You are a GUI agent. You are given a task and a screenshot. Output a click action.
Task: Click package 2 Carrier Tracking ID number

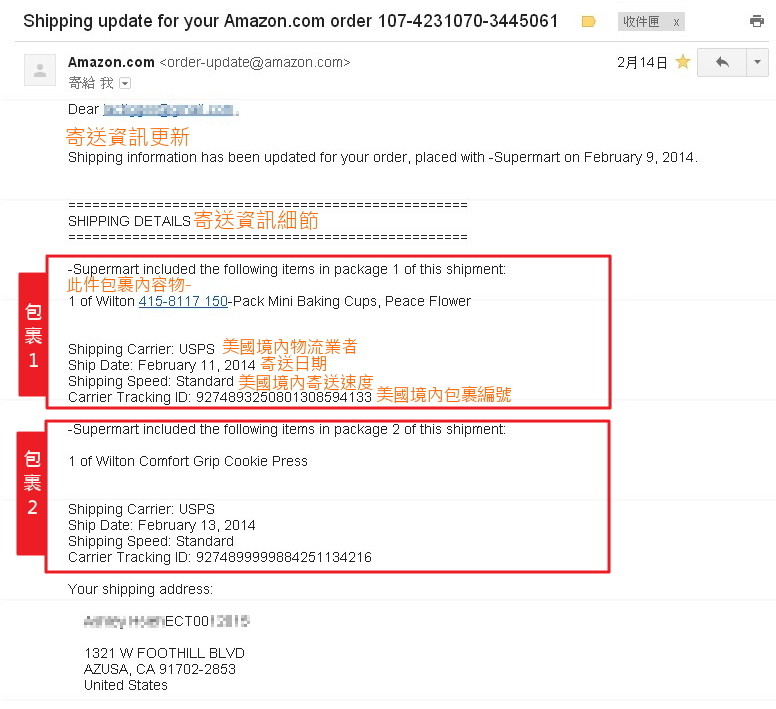(284, 557)
